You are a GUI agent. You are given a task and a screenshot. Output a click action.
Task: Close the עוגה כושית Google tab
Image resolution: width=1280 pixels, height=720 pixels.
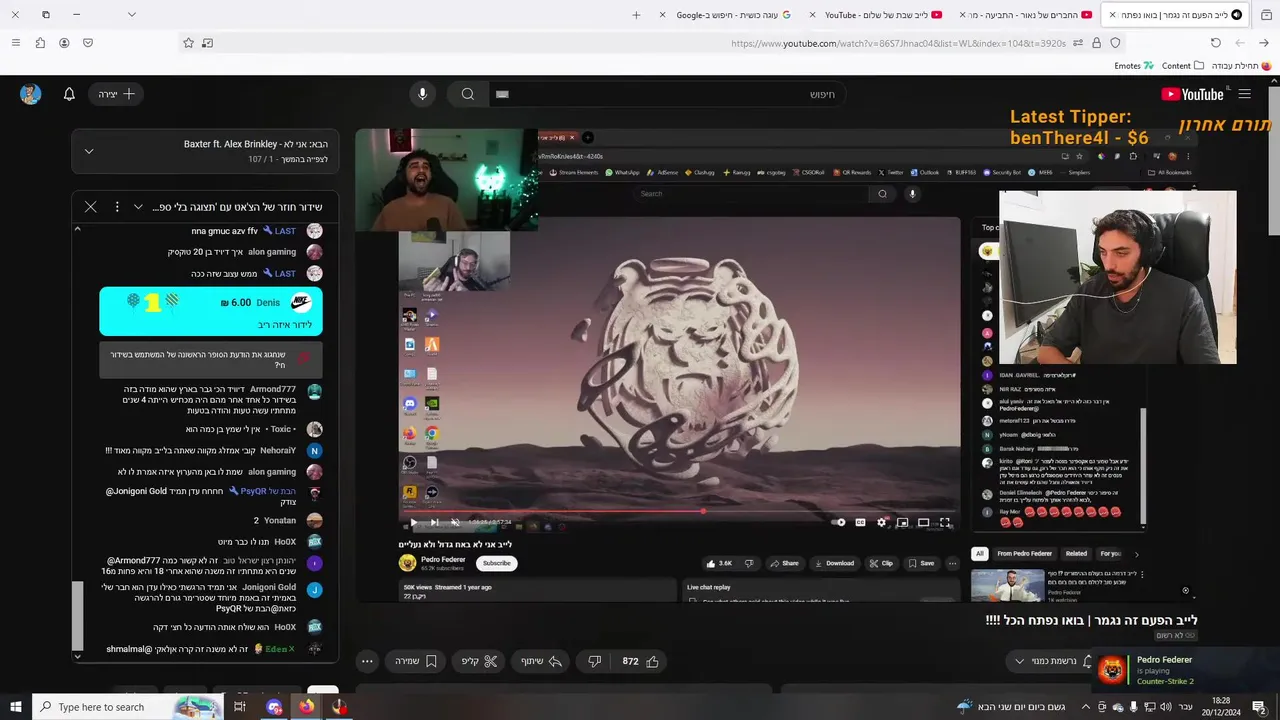pos(662,15)
